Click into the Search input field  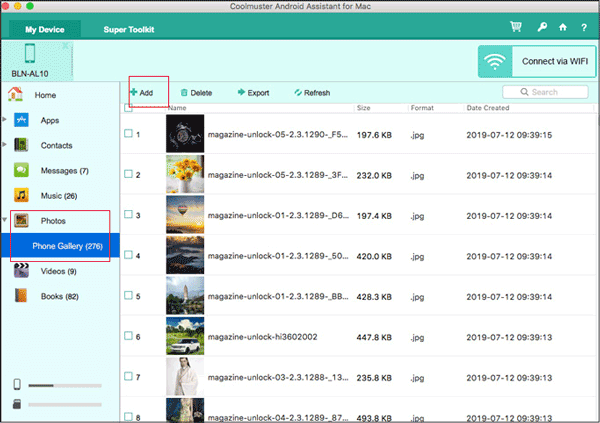point(545,92)
